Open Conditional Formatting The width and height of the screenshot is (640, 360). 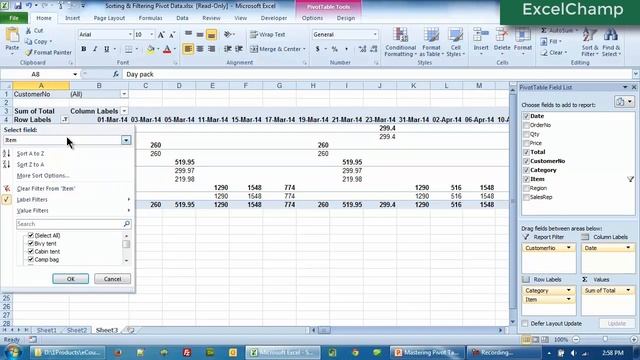point(400,42)
